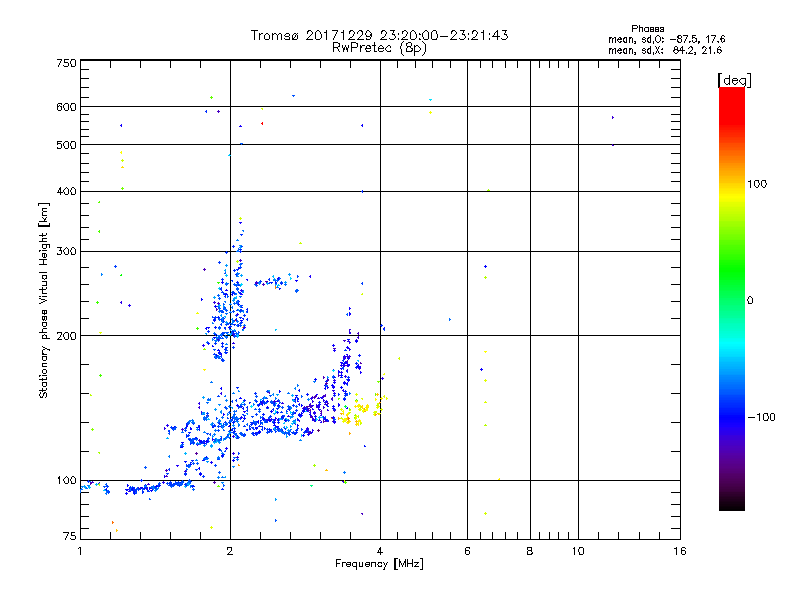The image size is (800, 600).
Task: Click the Stationary phase Virtual Height [km] axis title
Action: point(44,301)
